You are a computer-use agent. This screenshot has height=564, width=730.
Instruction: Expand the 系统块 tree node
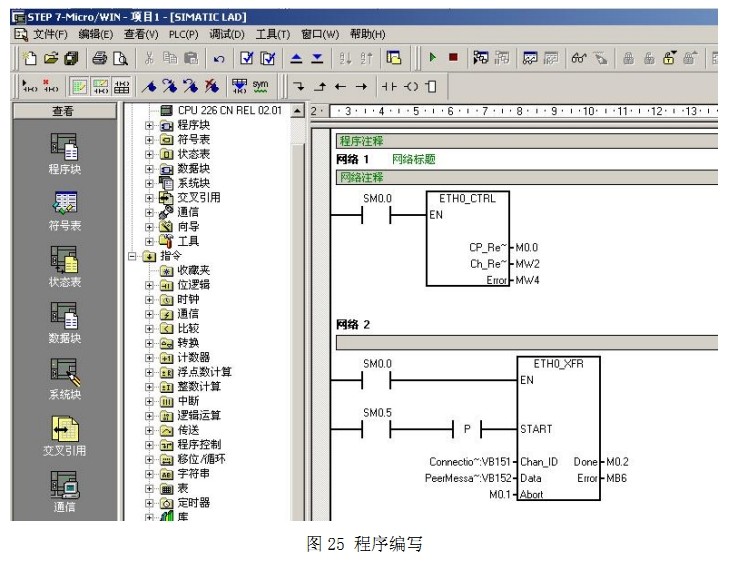point(149,183)
